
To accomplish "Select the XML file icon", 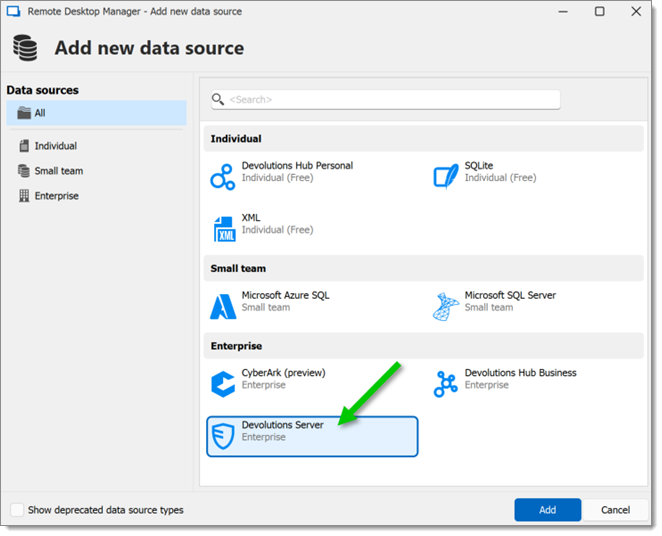I will [x=224, y=229].
